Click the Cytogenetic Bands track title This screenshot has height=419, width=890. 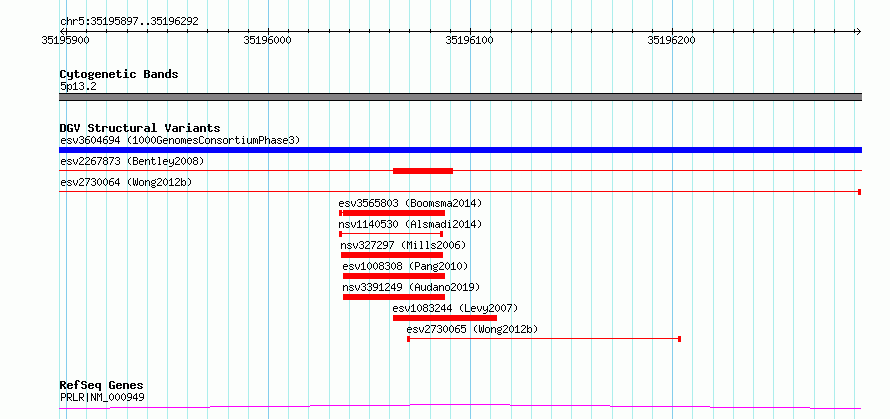coord(119,74)
